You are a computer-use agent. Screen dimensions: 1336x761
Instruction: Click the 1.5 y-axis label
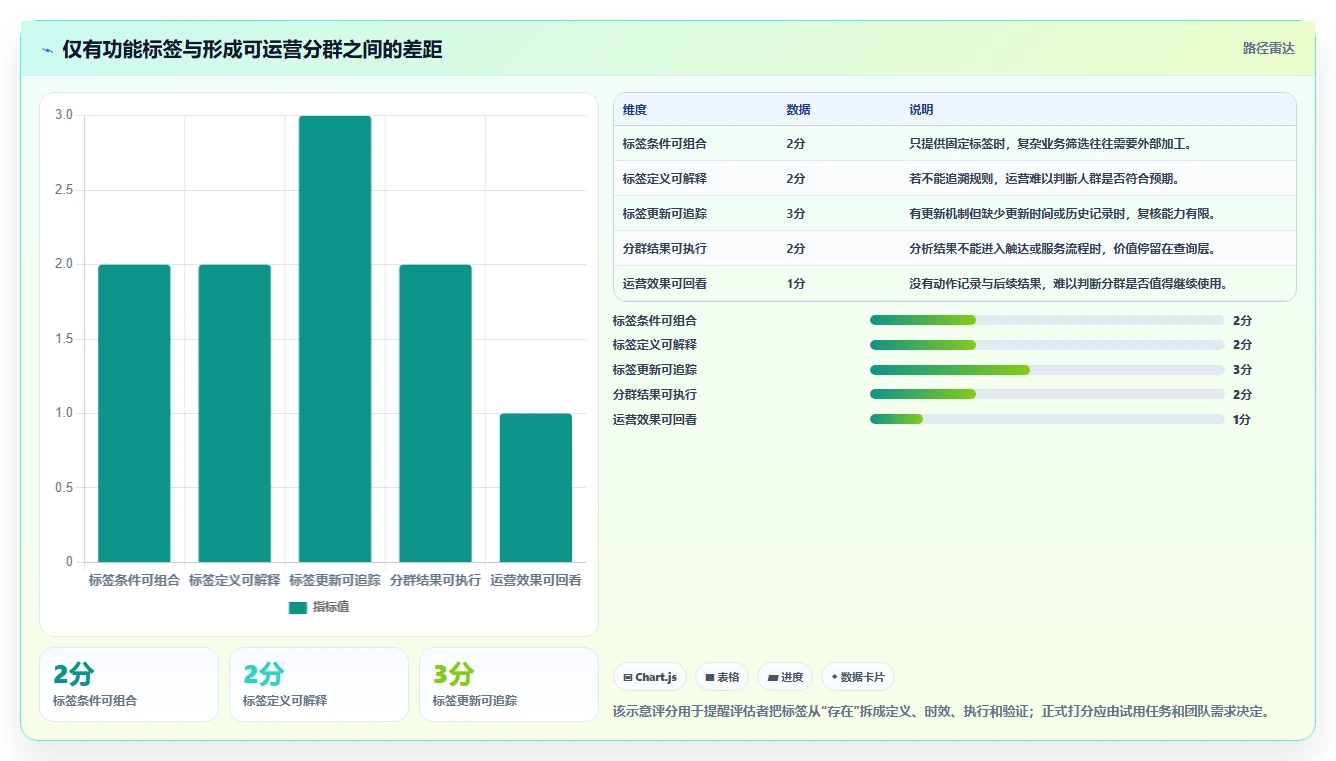64,339
